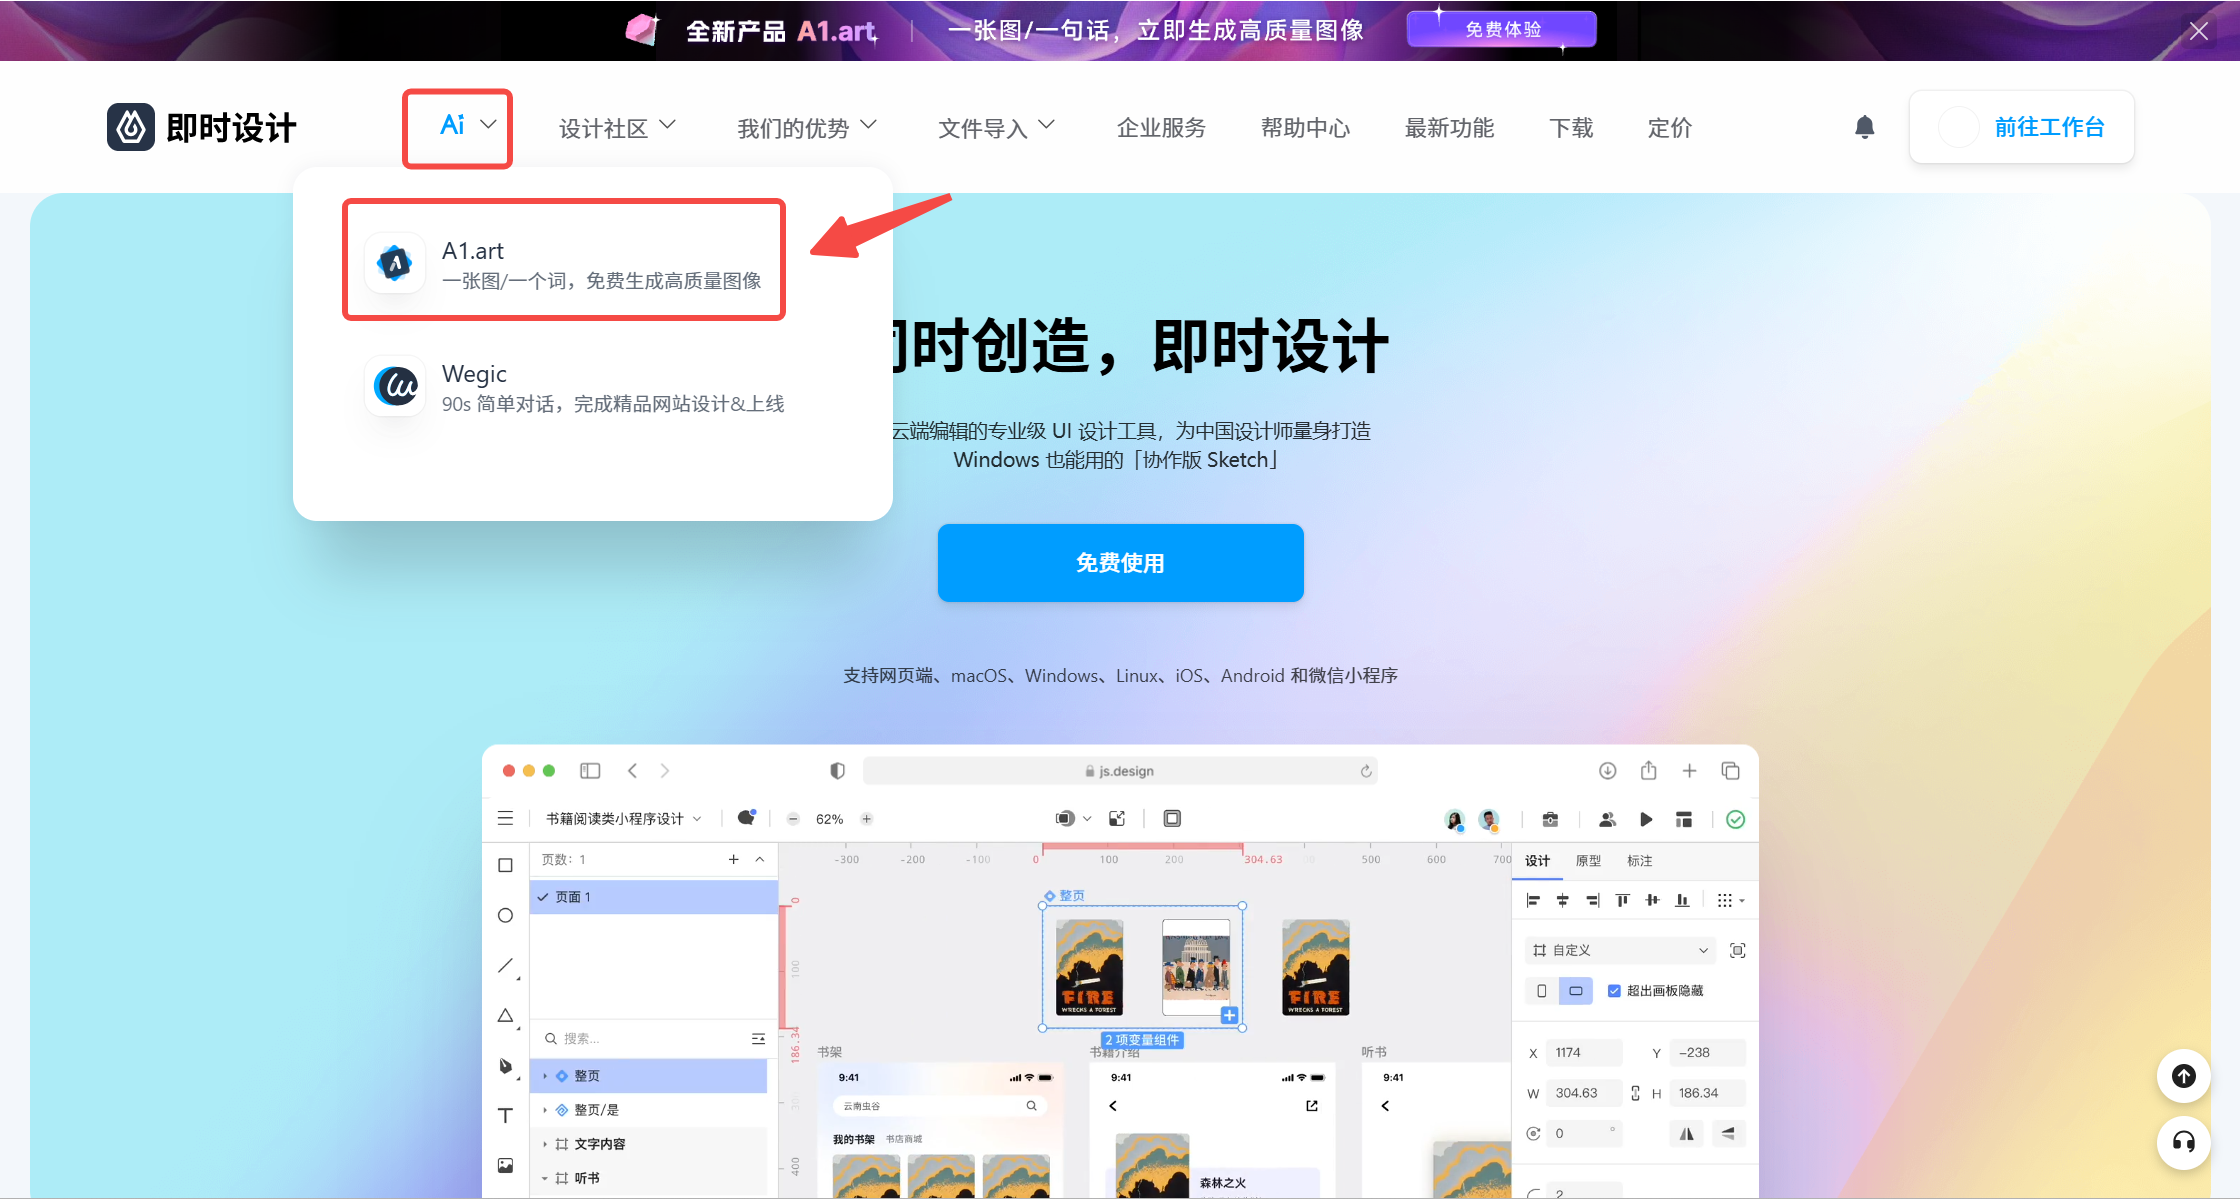Screen dimensions: 2240x1199
Task: Select the Text tool
Action: point(505,1115)
